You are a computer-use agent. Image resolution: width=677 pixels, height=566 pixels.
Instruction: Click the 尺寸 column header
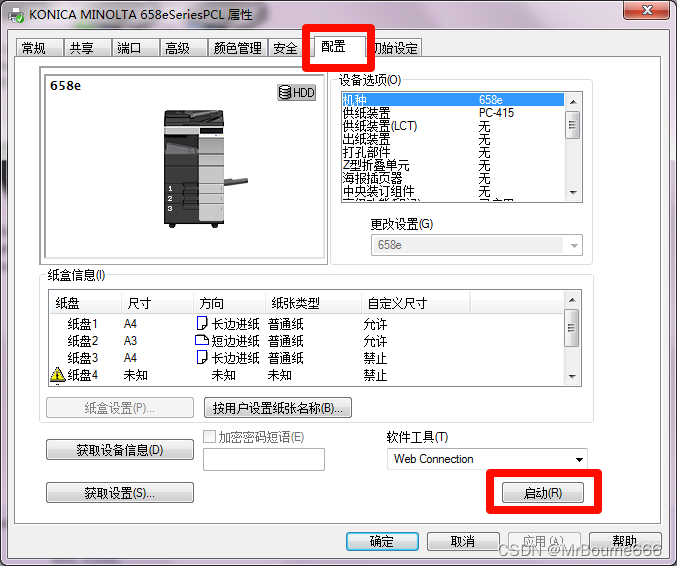click(157, 303)
